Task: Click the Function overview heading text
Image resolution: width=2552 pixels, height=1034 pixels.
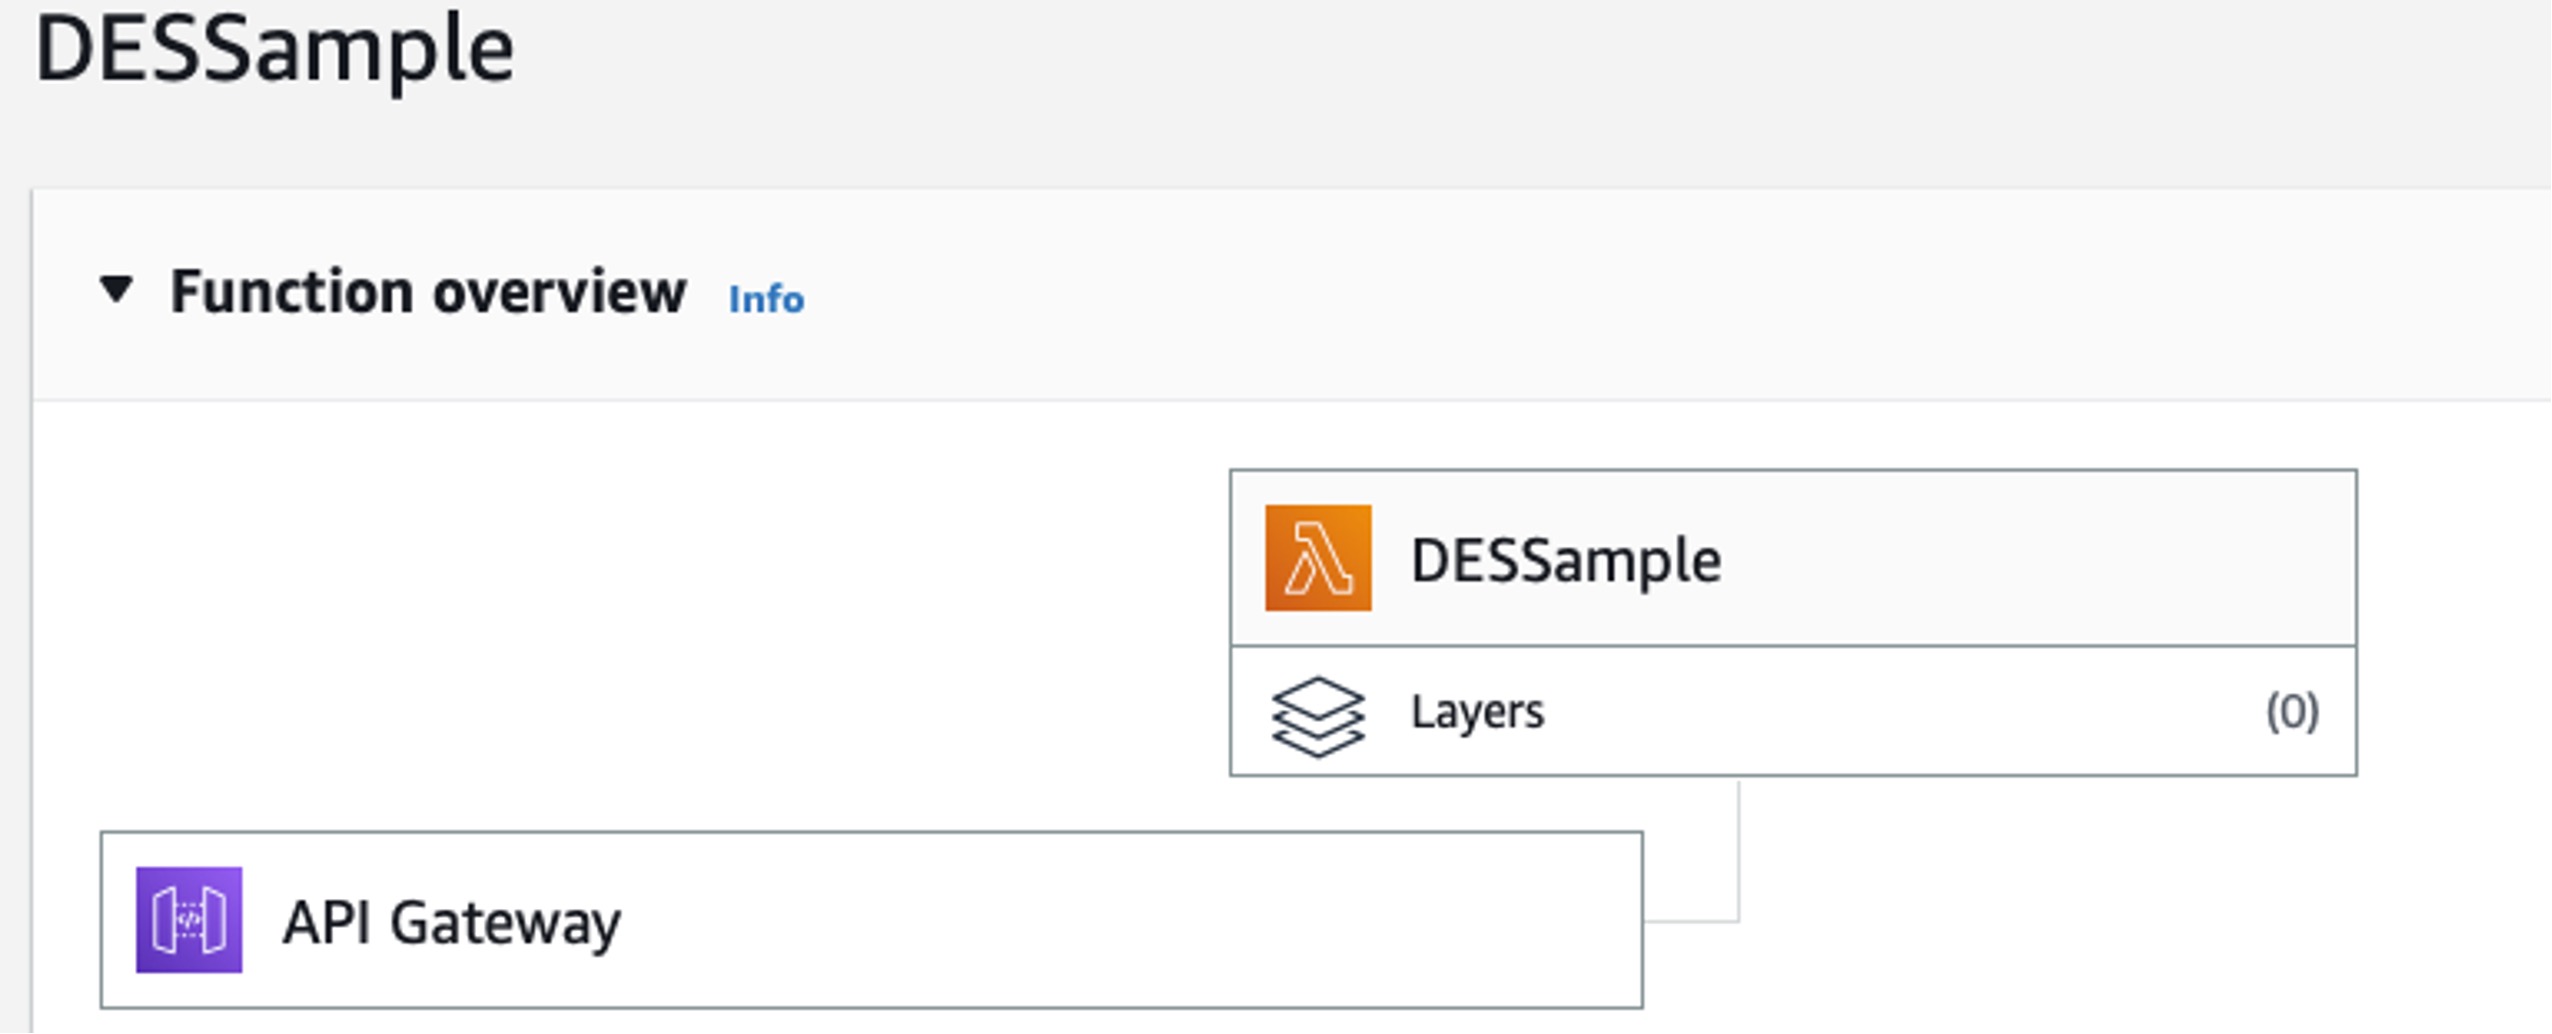Action: (x=428, y=292)
